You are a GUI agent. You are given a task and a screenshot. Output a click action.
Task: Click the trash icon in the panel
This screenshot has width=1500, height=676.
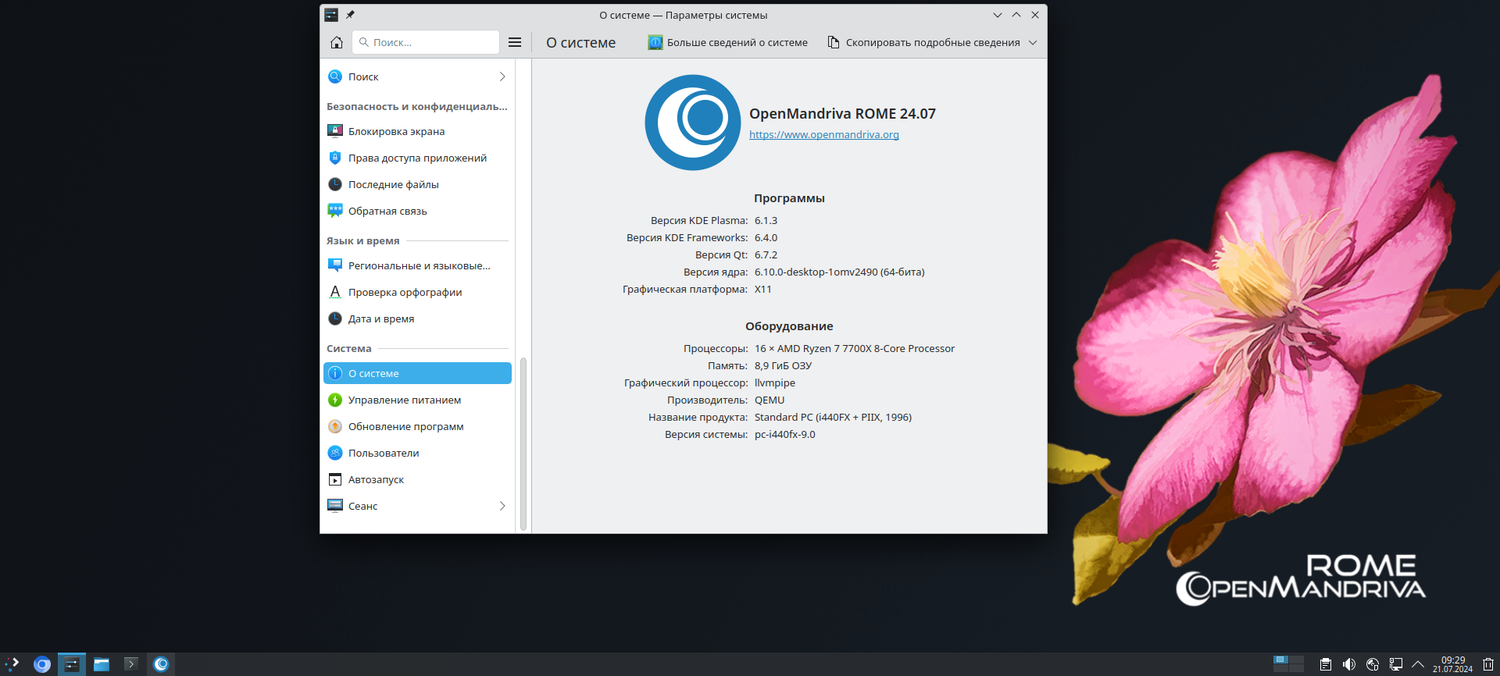(x=1490, y=664)
